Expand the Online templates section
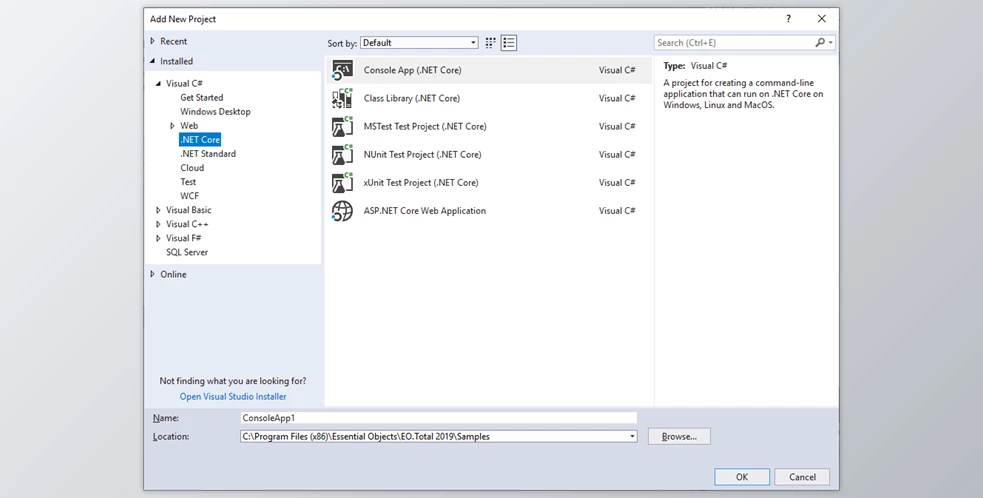This screenshot has height=498, width=983. click(153, 274)
